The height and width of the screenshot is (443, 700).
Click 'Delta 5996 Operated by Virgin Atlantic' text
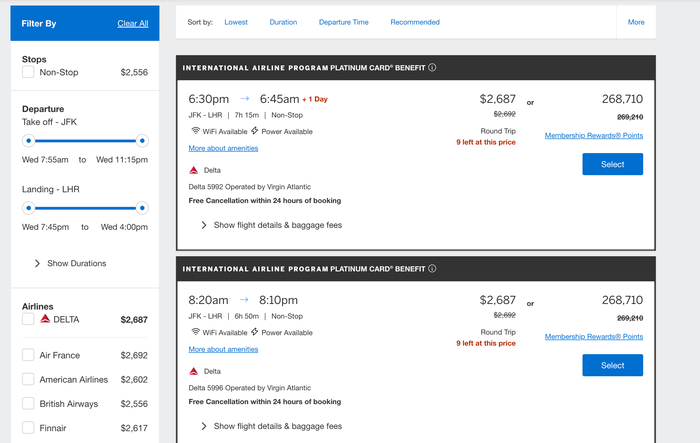pyautogui.click(x=250, y=388)
